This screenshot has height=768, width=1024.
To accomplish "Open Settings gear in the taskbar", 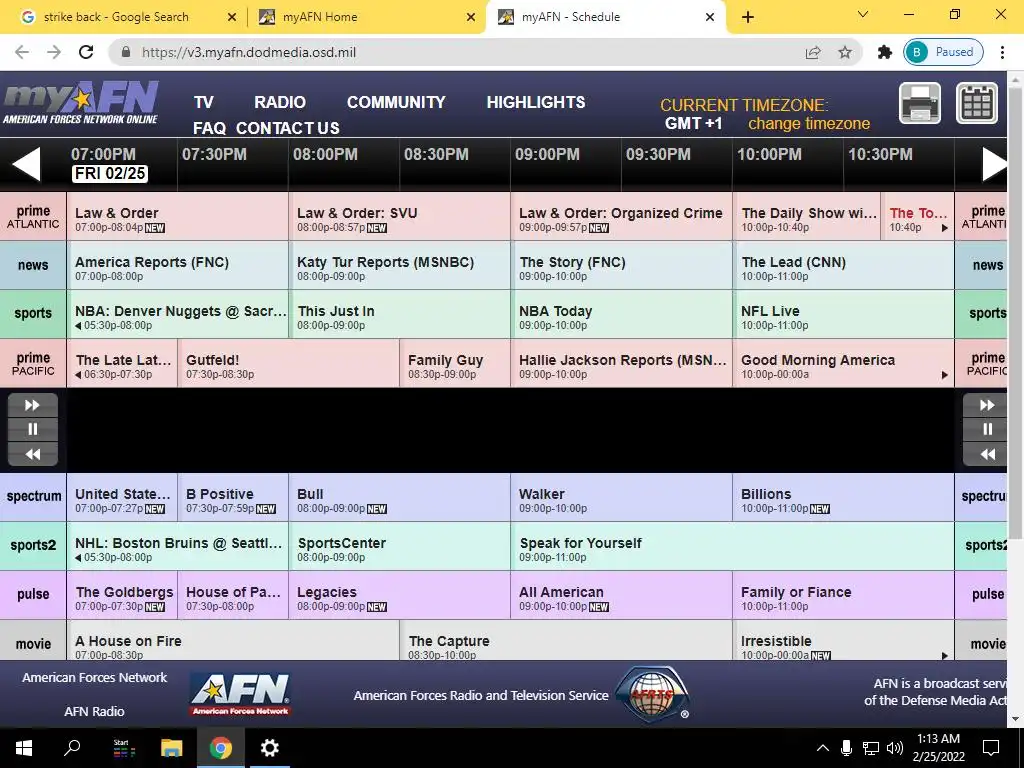I will [x=270, y=748].
